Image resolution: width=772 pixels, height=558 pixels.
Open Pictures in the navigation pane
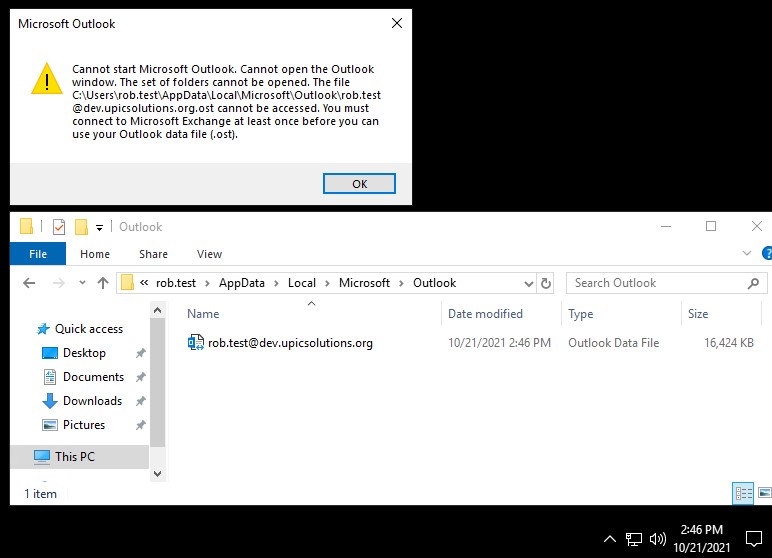pyautogui.click(x=84, y=425)
